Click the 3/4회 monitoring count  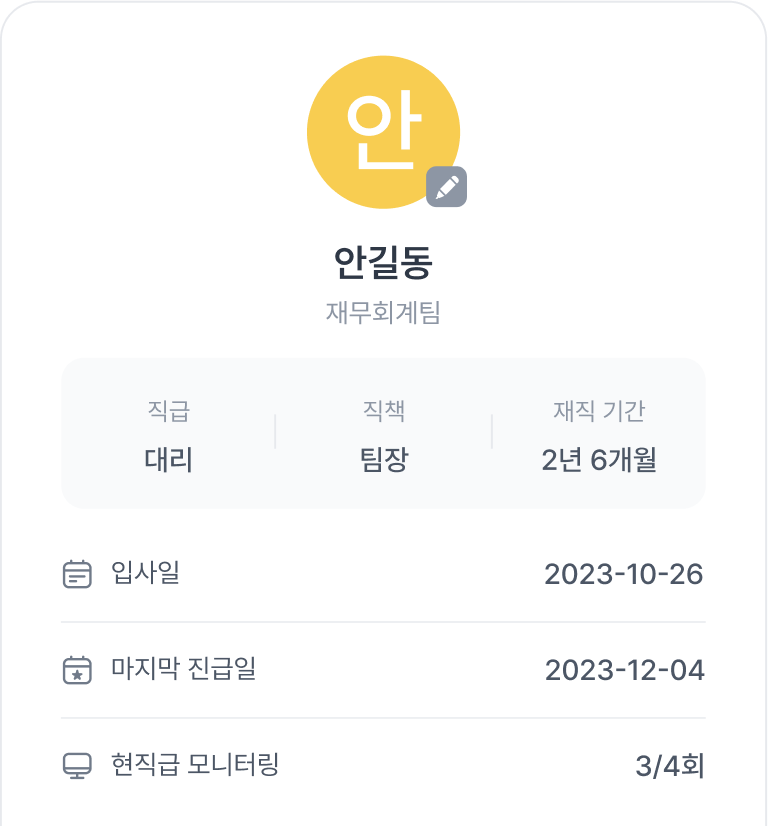point(669,766)
